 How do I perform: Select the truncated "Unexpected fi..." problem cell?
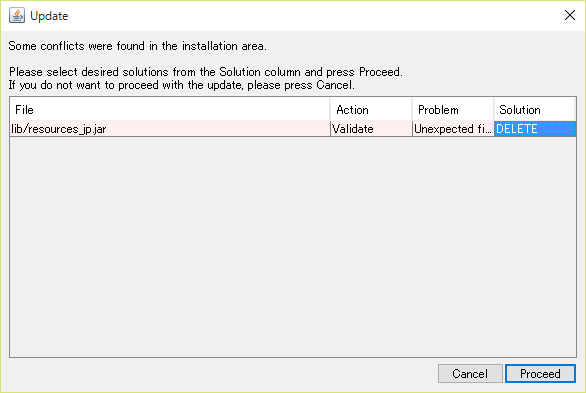point(453,129)
